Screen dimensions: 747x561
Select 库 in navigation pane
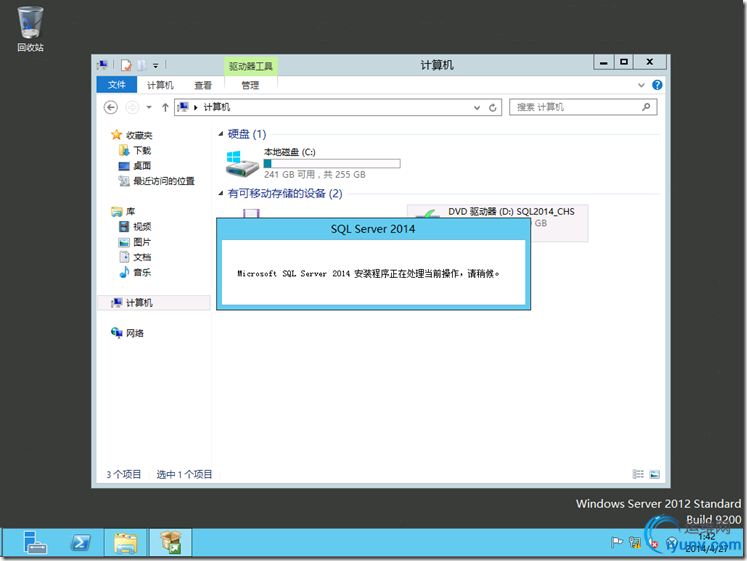123,211
